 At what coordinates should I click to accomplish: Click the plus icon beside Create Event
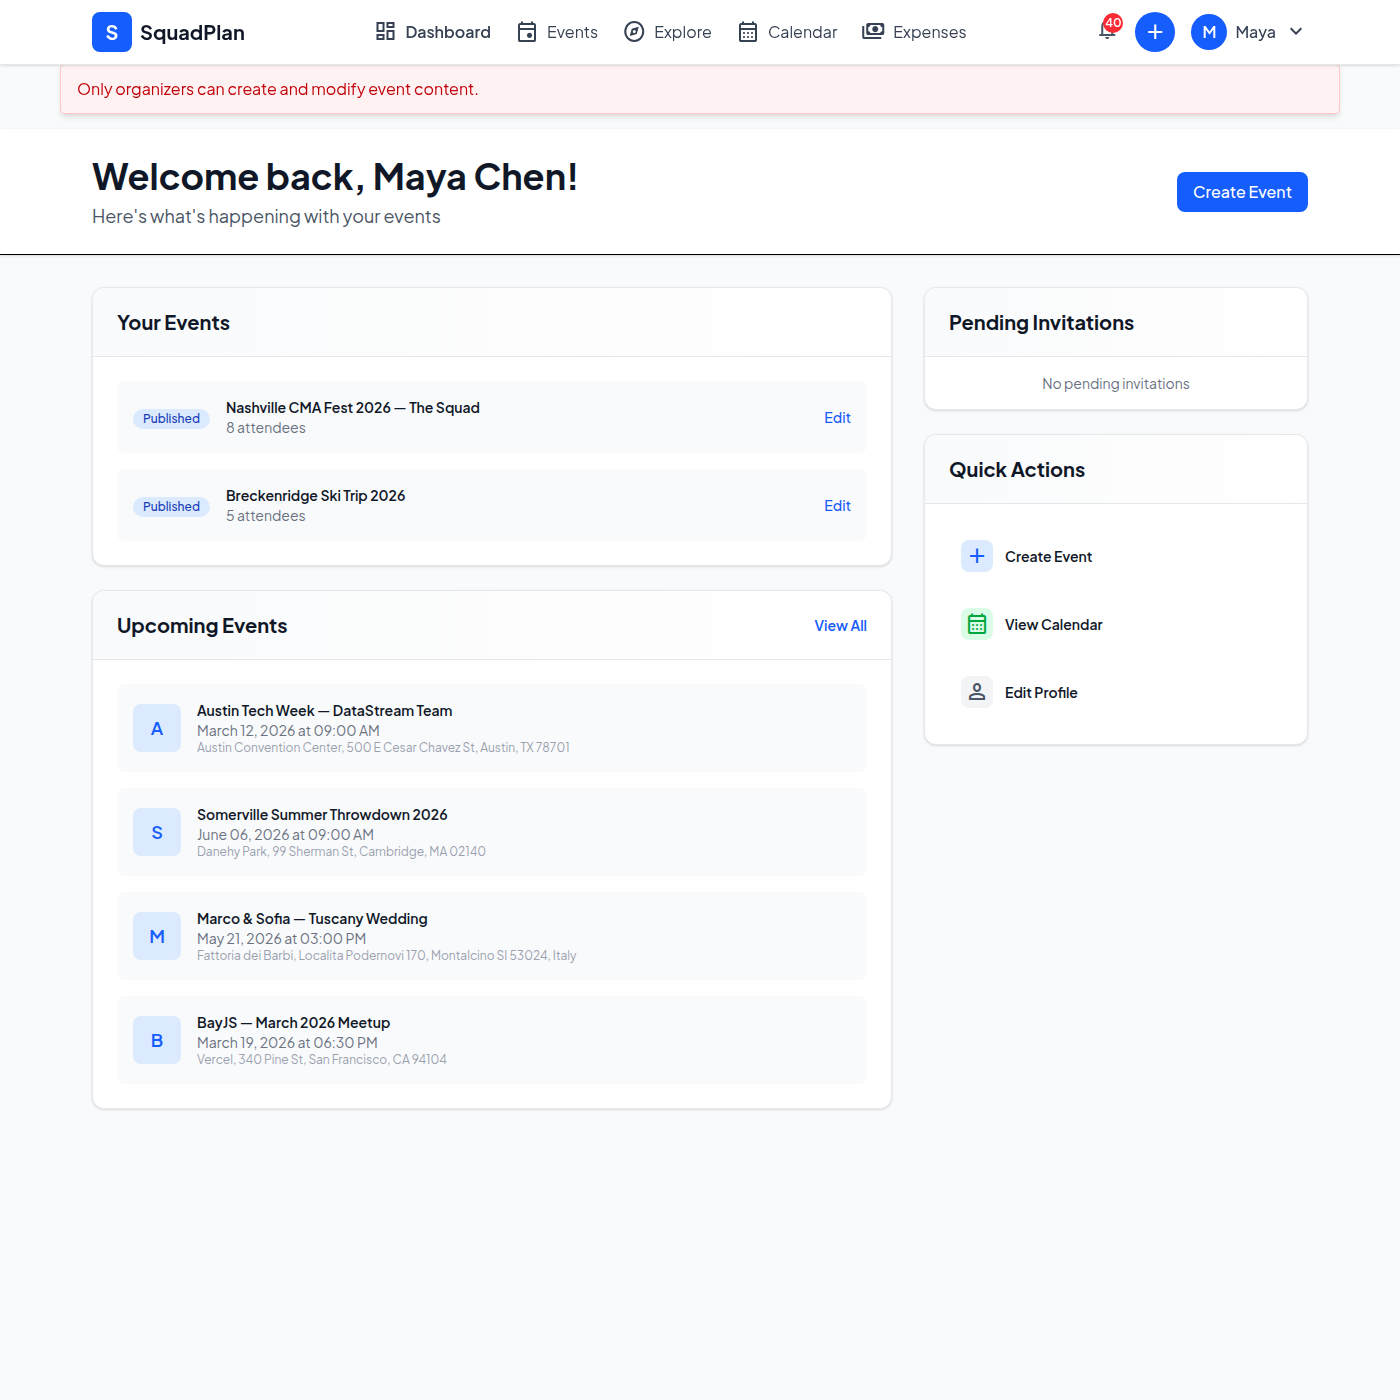[x=977, y=556]
